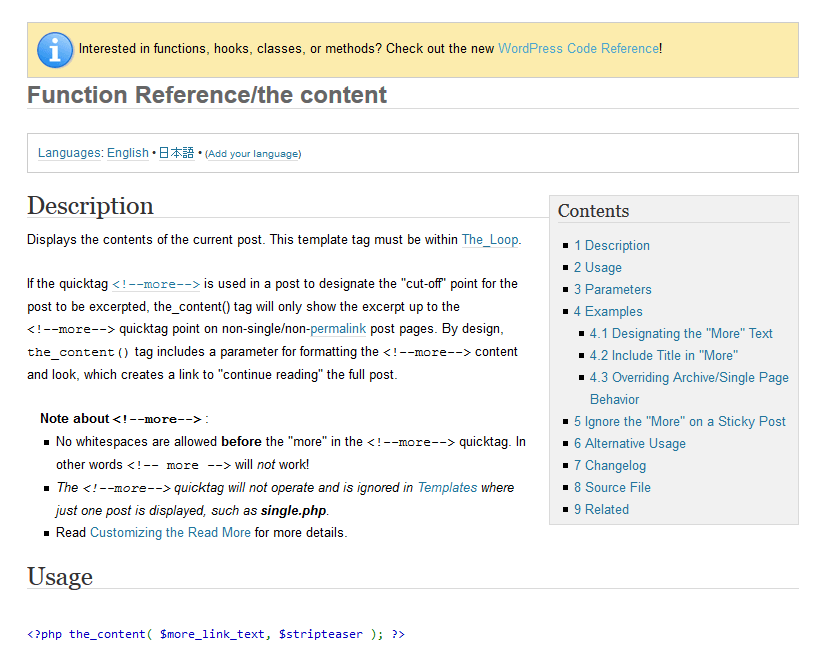Click the Languages link
Viewport: 813px width, 664px height.
[x=69, y=153]
